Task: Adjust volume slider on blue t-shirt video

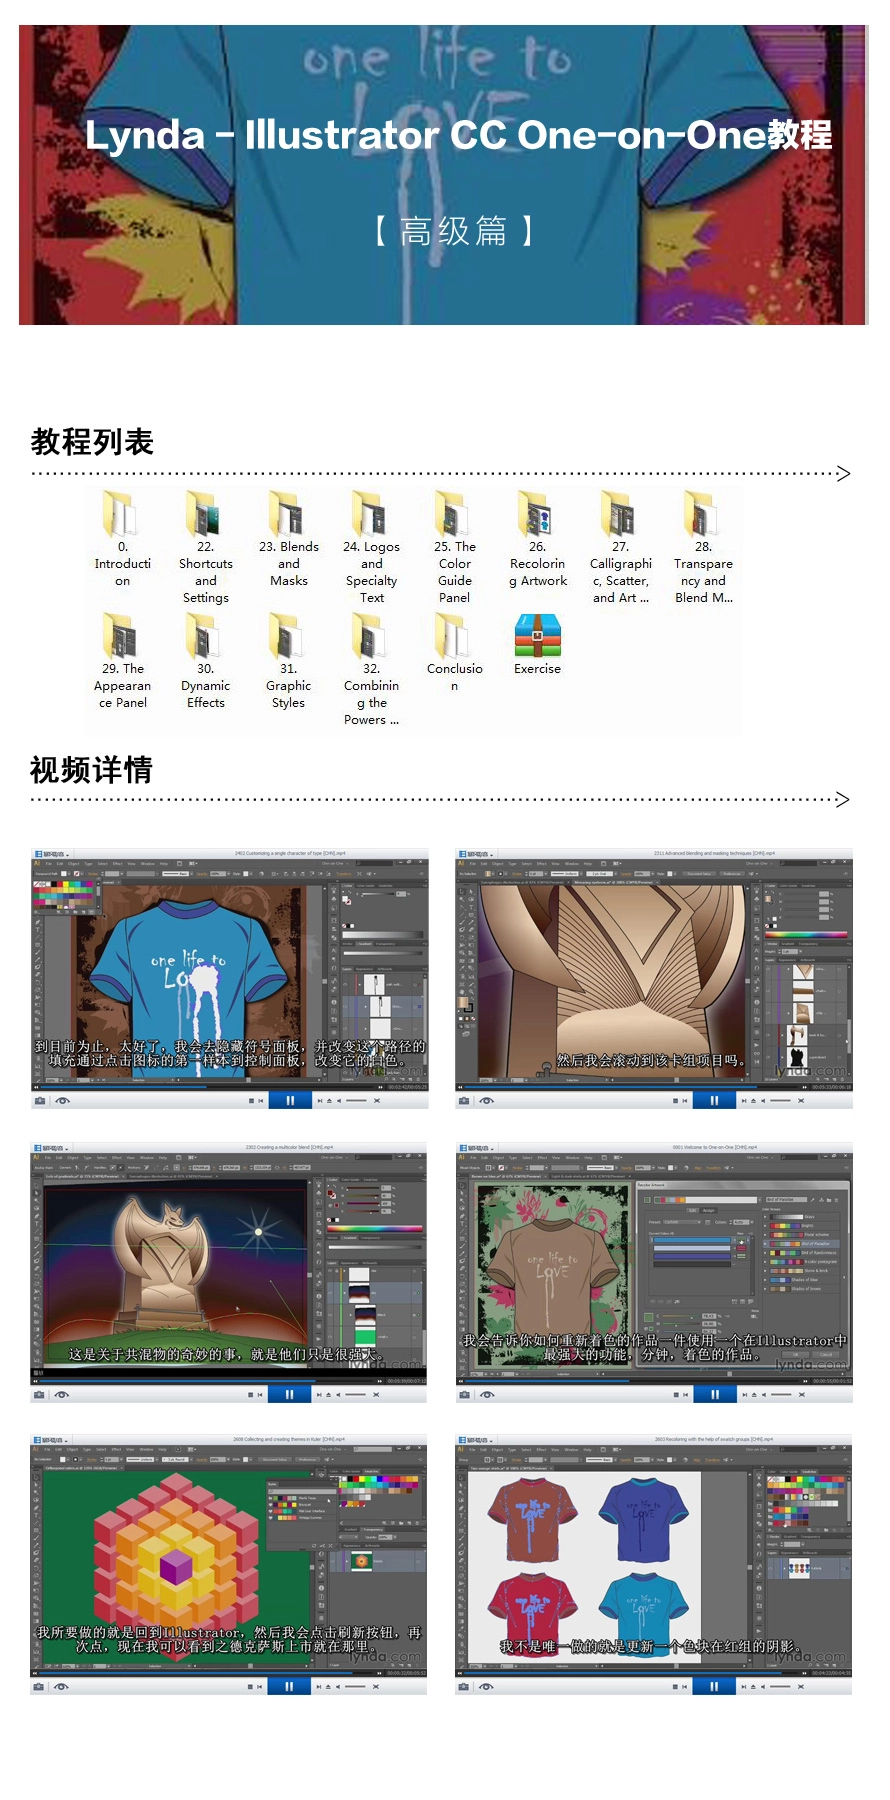Action: [356, 1100]
